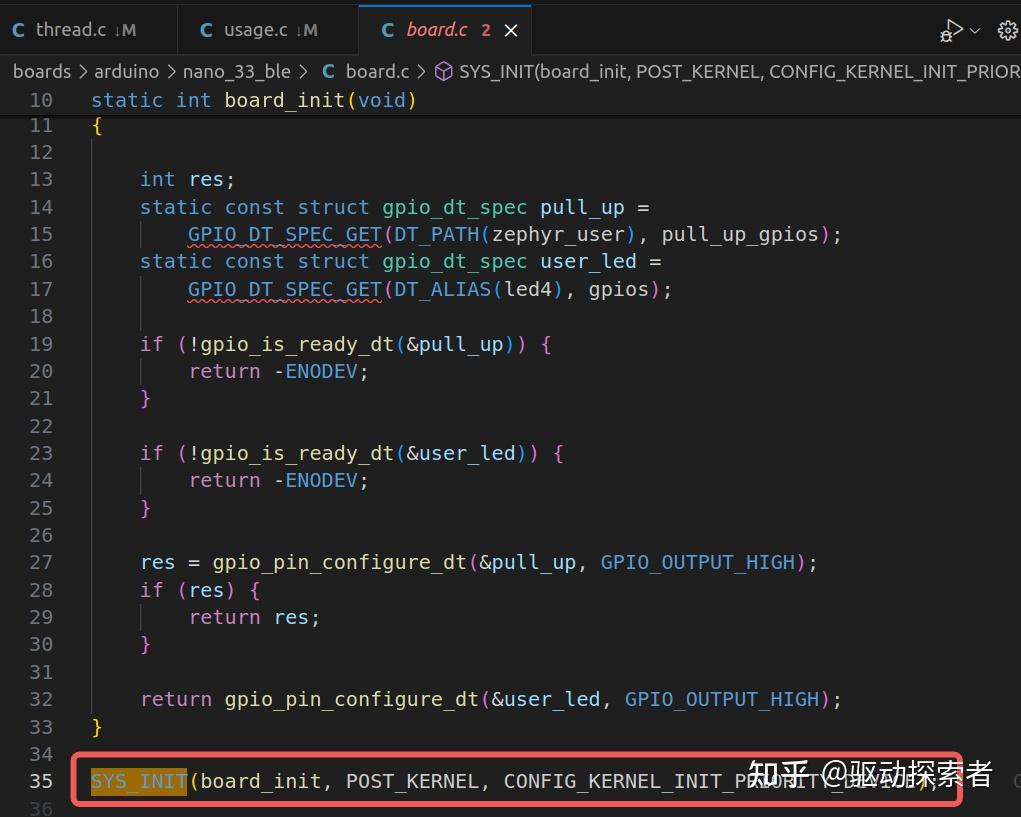
Task: Click 'user_led' variable name on line 16
Action: coord(588,262)
